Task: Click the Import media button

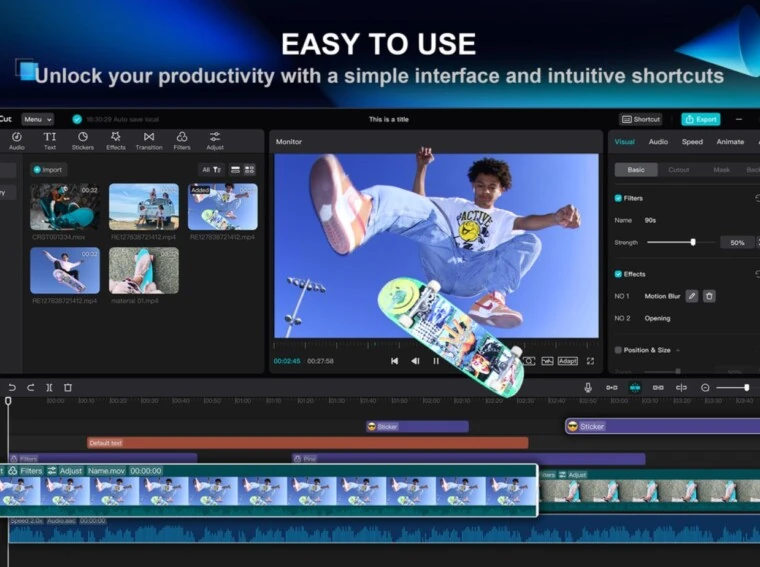Action: point(48,170)
